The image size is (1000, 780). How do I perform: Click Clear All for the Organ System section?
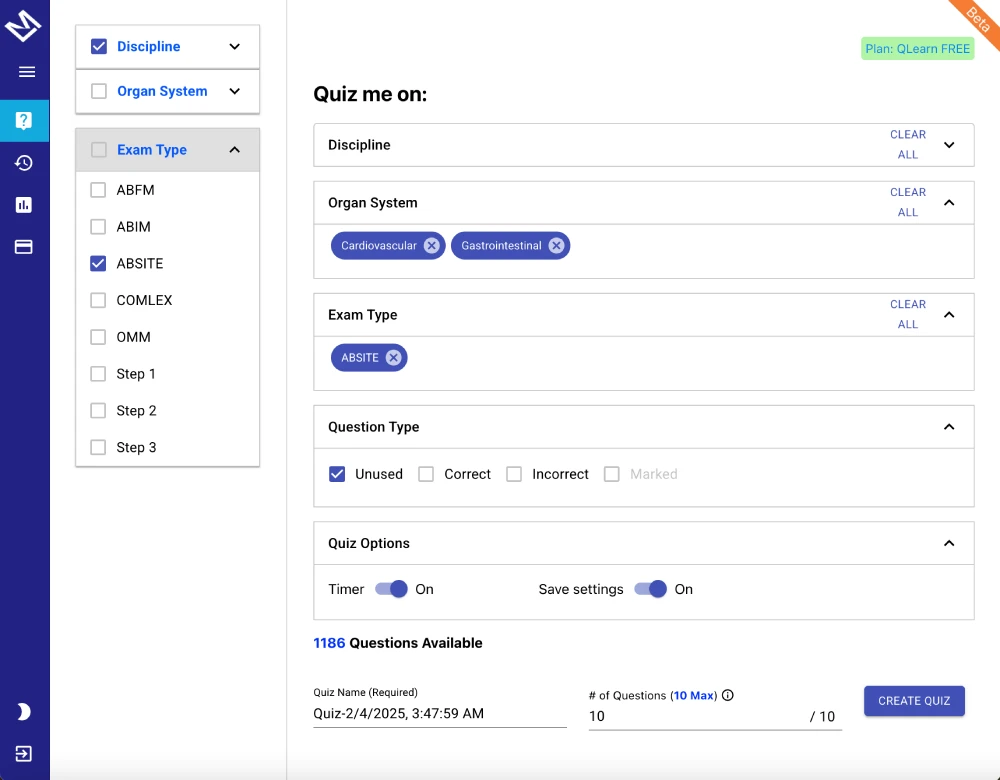coord(908,203)
